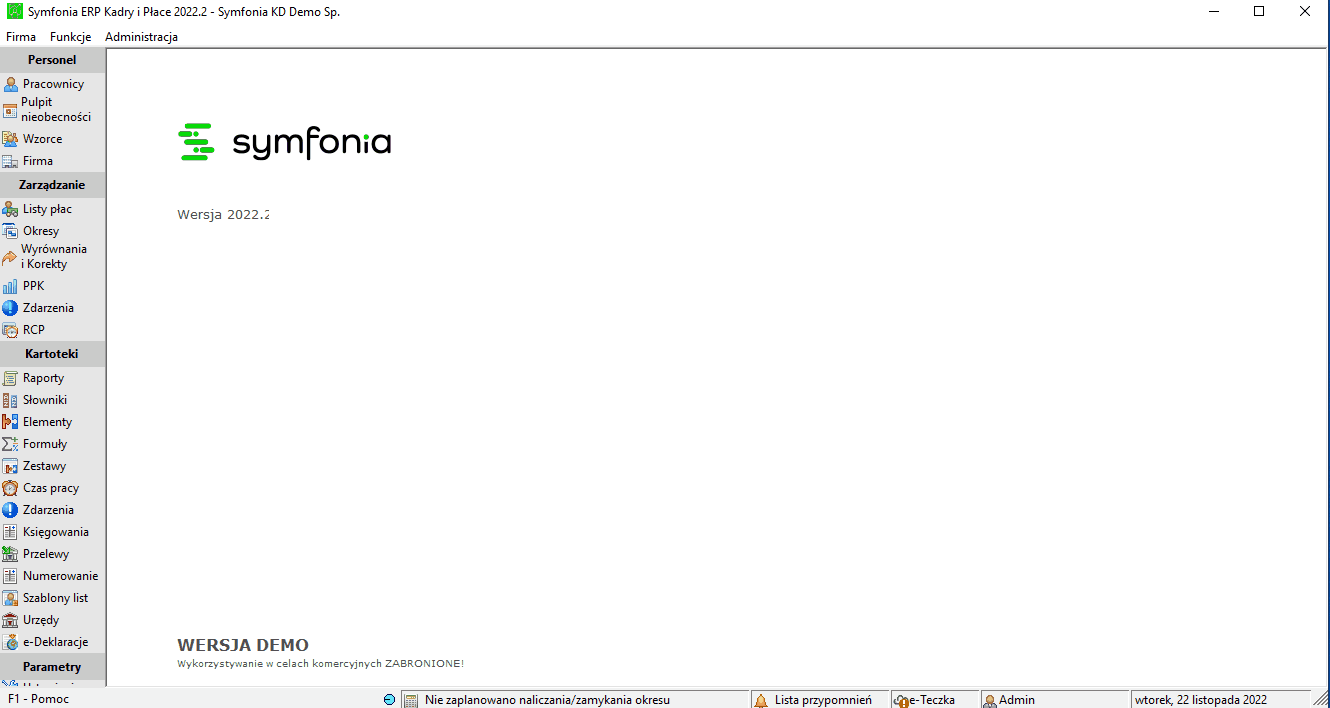Click the bell icon for reminders
Image resolution: width=1330 pixels, height=708 pixels.
pyautogui.click(x=761, y=700)
